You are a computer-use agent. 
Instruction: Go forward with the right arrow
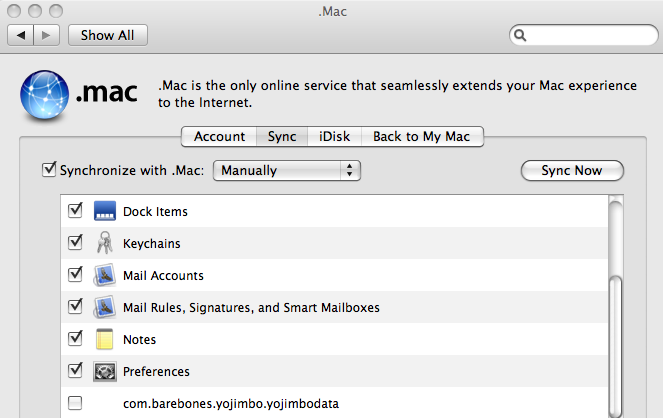pyautogui.click(x=47, y=35)
